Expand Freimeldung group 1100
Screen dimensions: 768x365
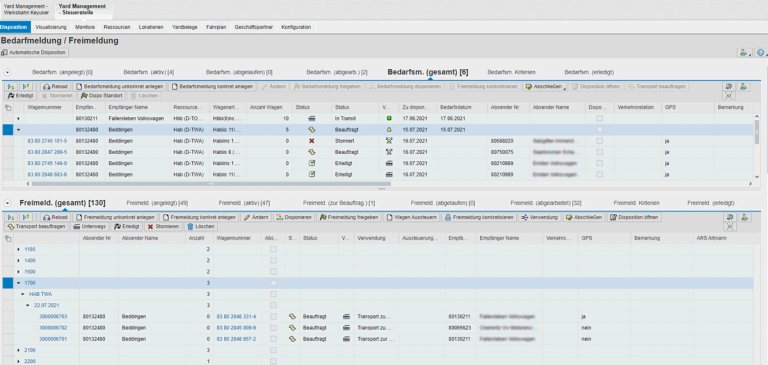point(19,249)
